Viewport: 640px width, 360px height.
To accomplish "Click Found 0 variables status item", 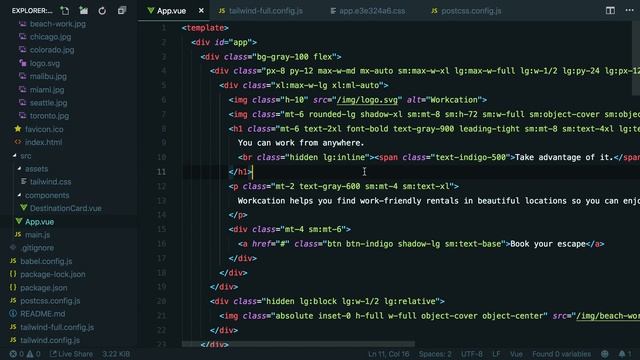I will pyautogui.click(x=561, y=354).
